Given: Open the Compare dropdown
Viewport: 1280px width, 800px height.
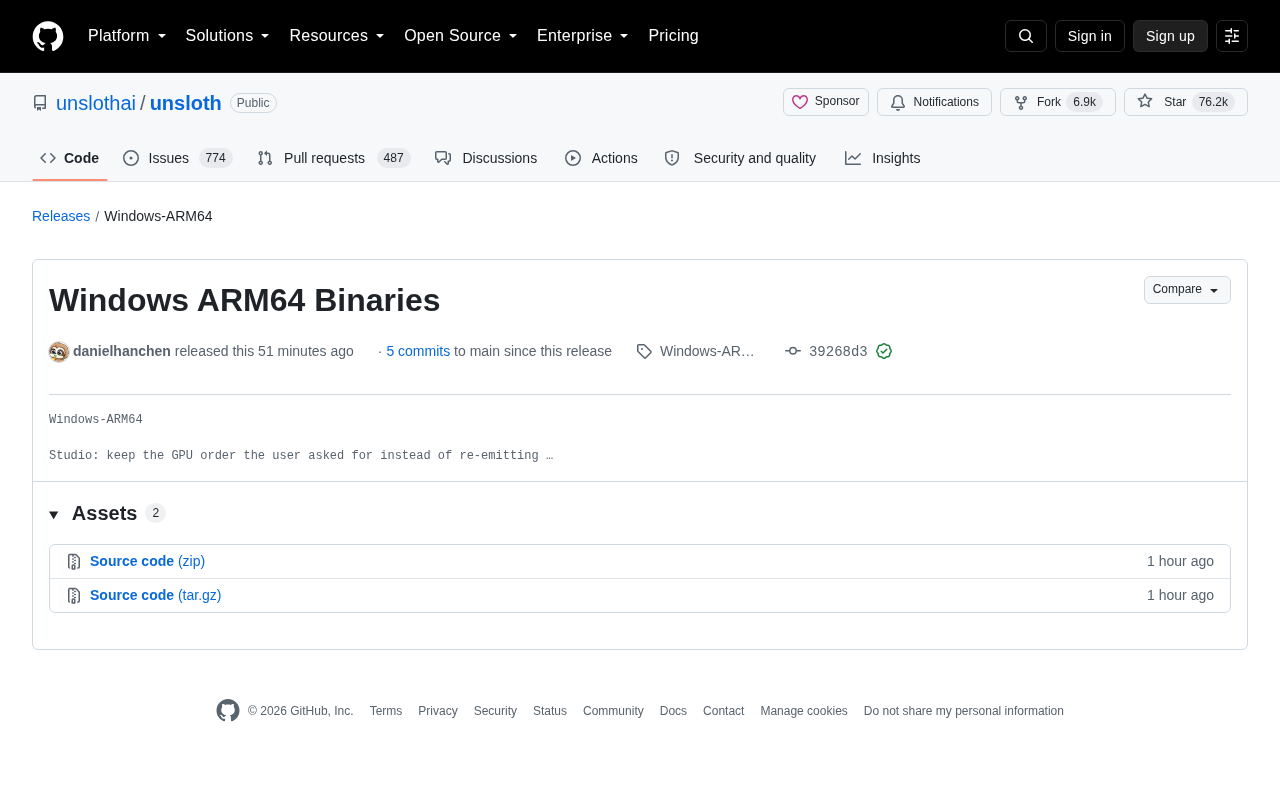Looking at the screenshot, I should [1187, 290].
